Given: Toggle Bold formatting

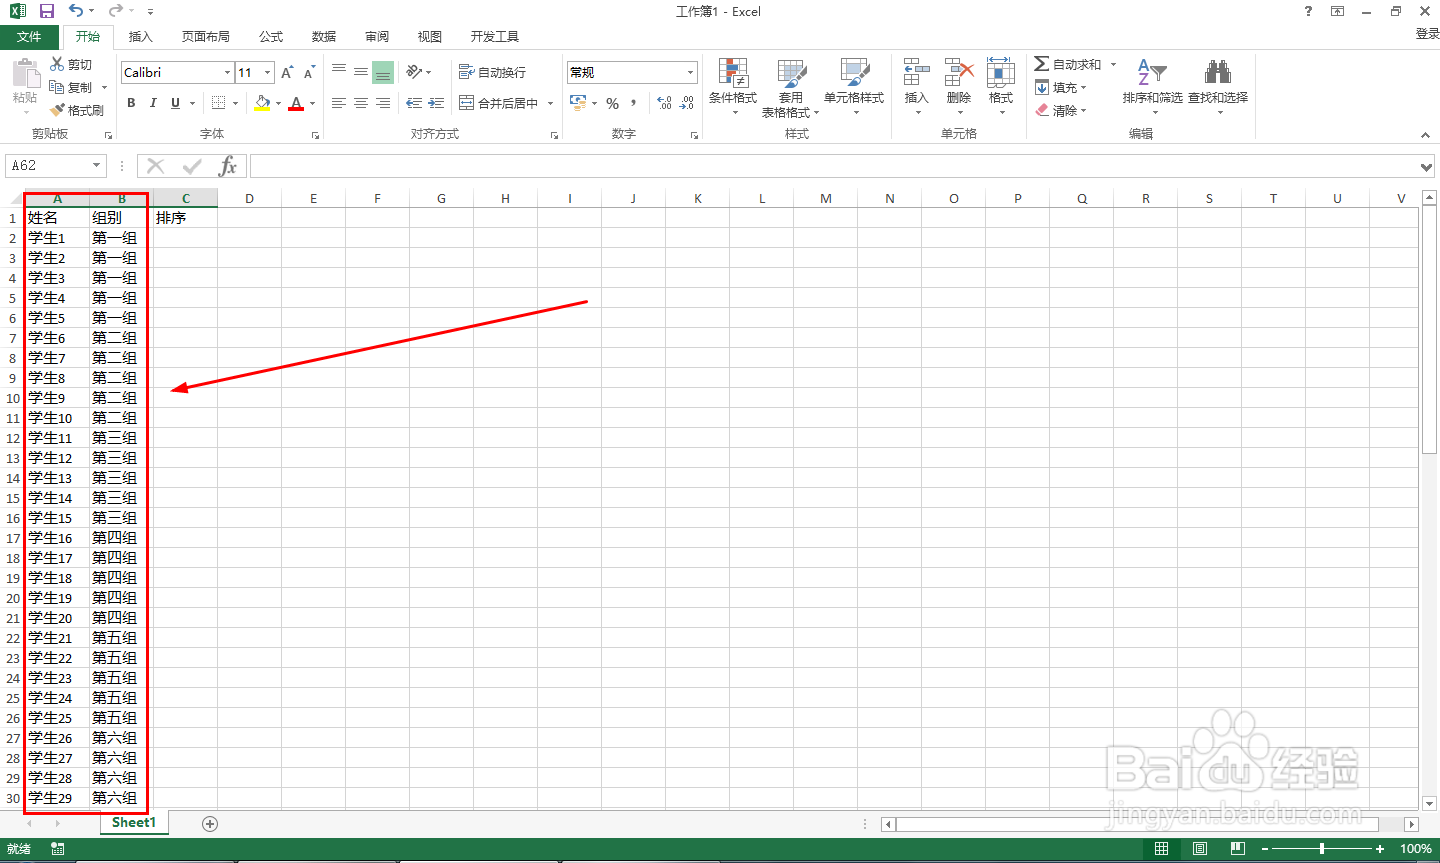Looking at the screenshot, I should pos(131,103).
